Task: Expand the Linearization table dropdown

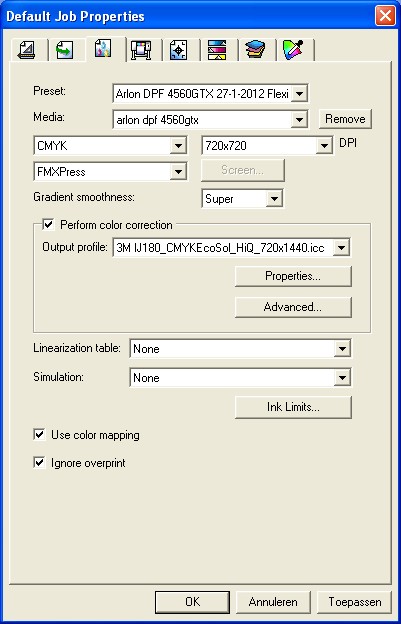Action: 342,349
